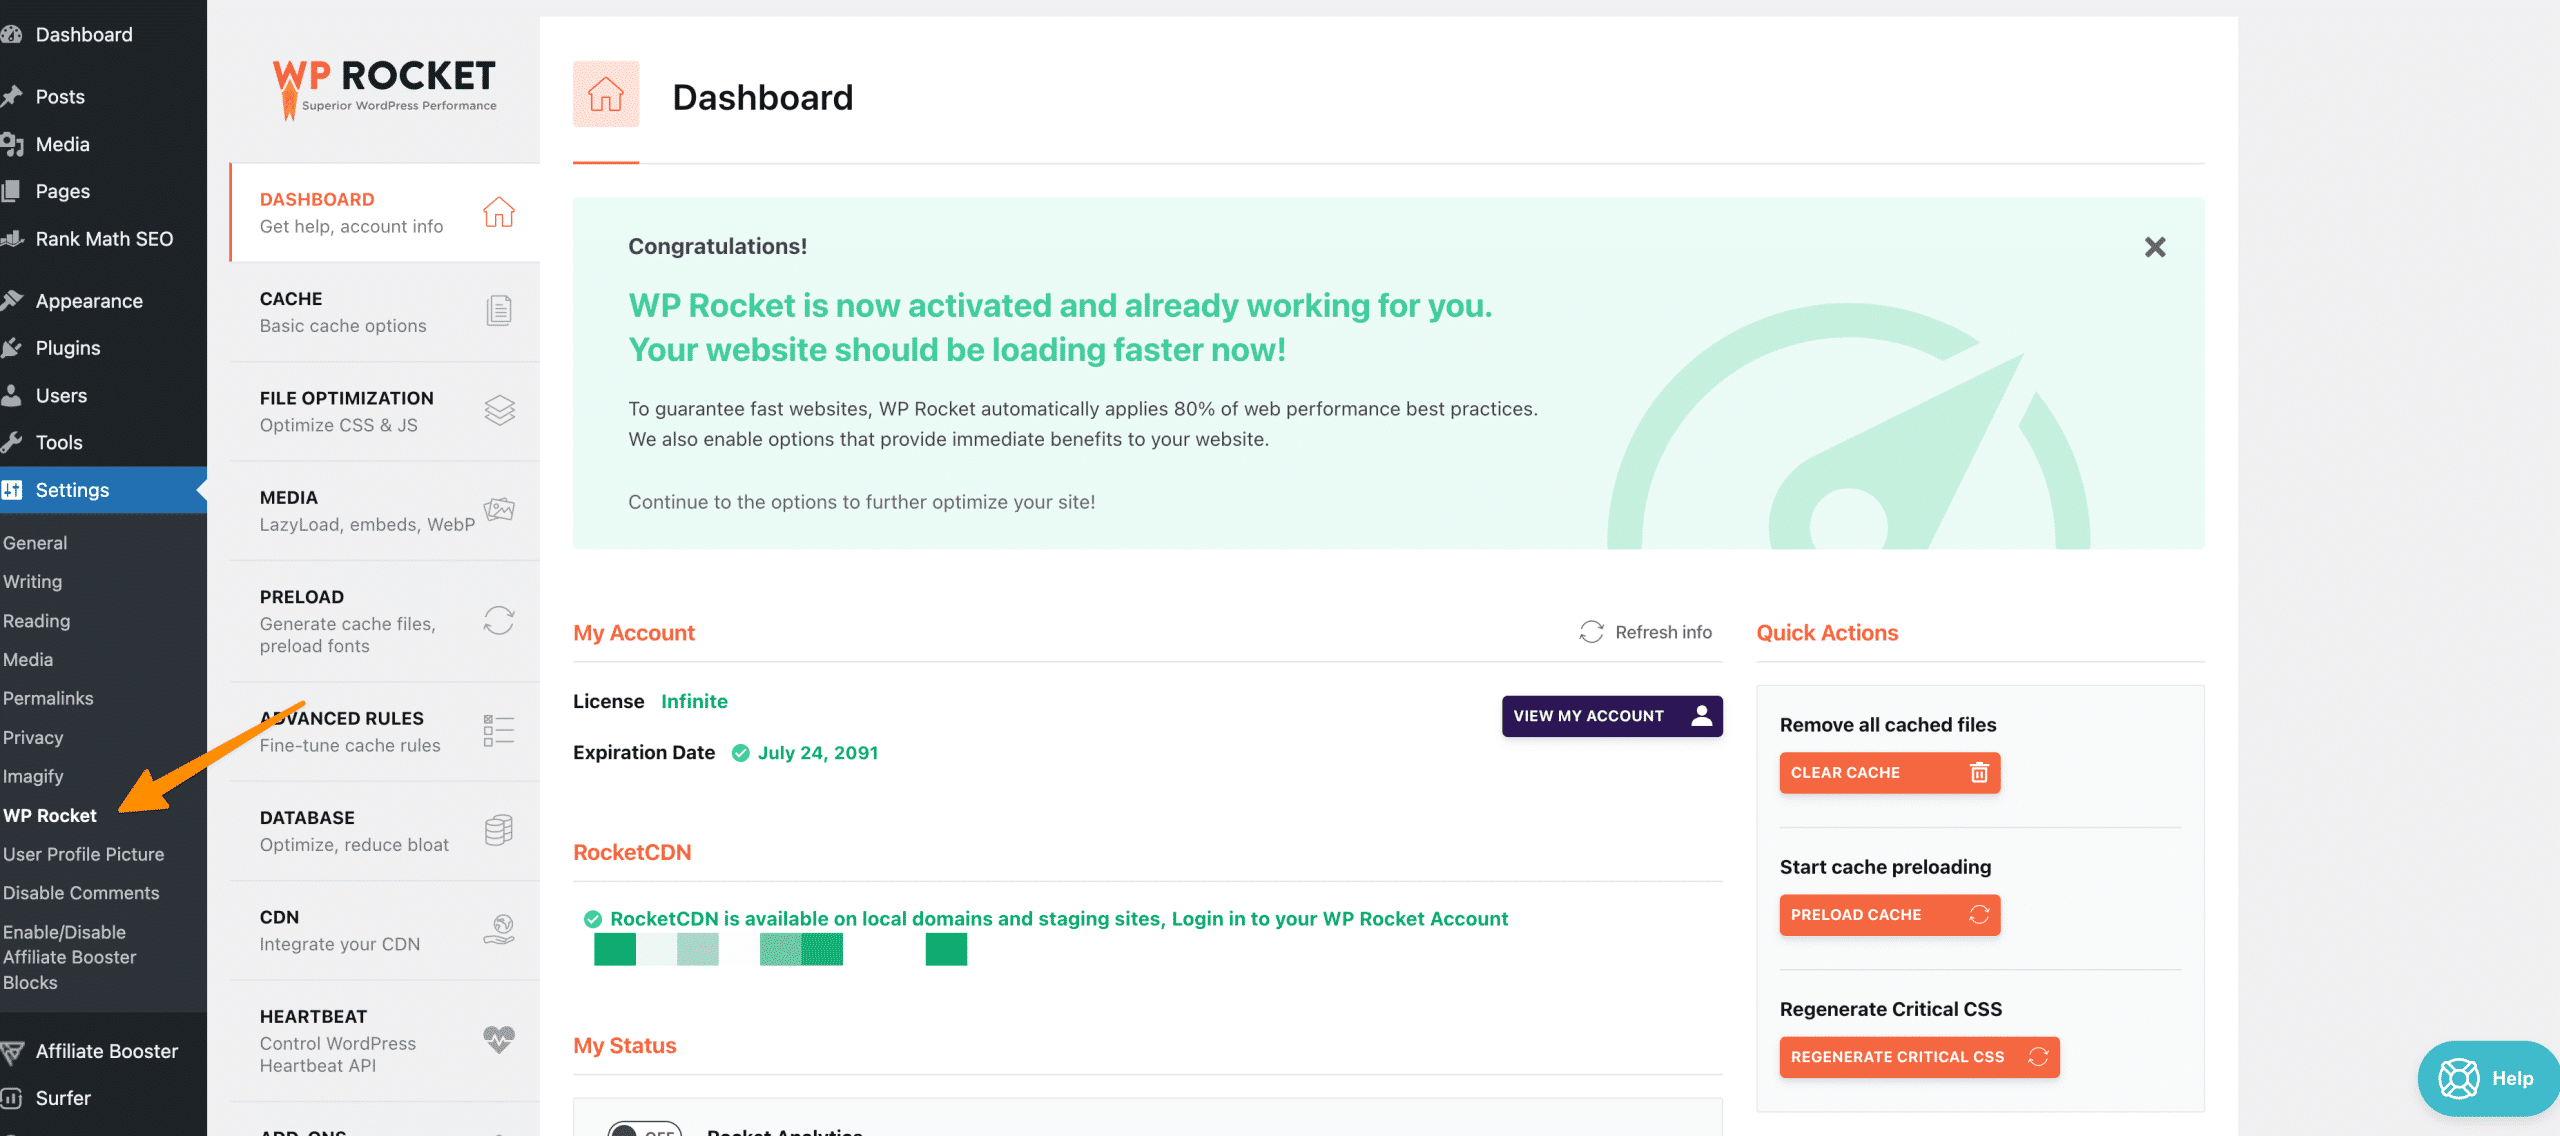2560x1136 pixels.
Task: Select WP Rocket under Settings menu
Action: (x=49, y=813)
